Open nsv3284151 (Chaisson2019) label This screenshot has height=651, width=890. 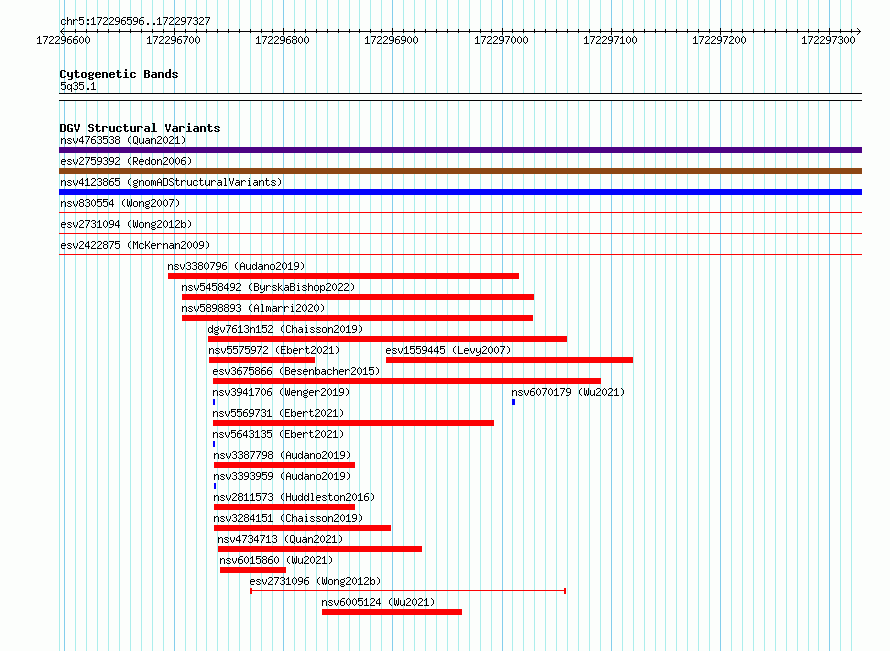click(288, 518)
